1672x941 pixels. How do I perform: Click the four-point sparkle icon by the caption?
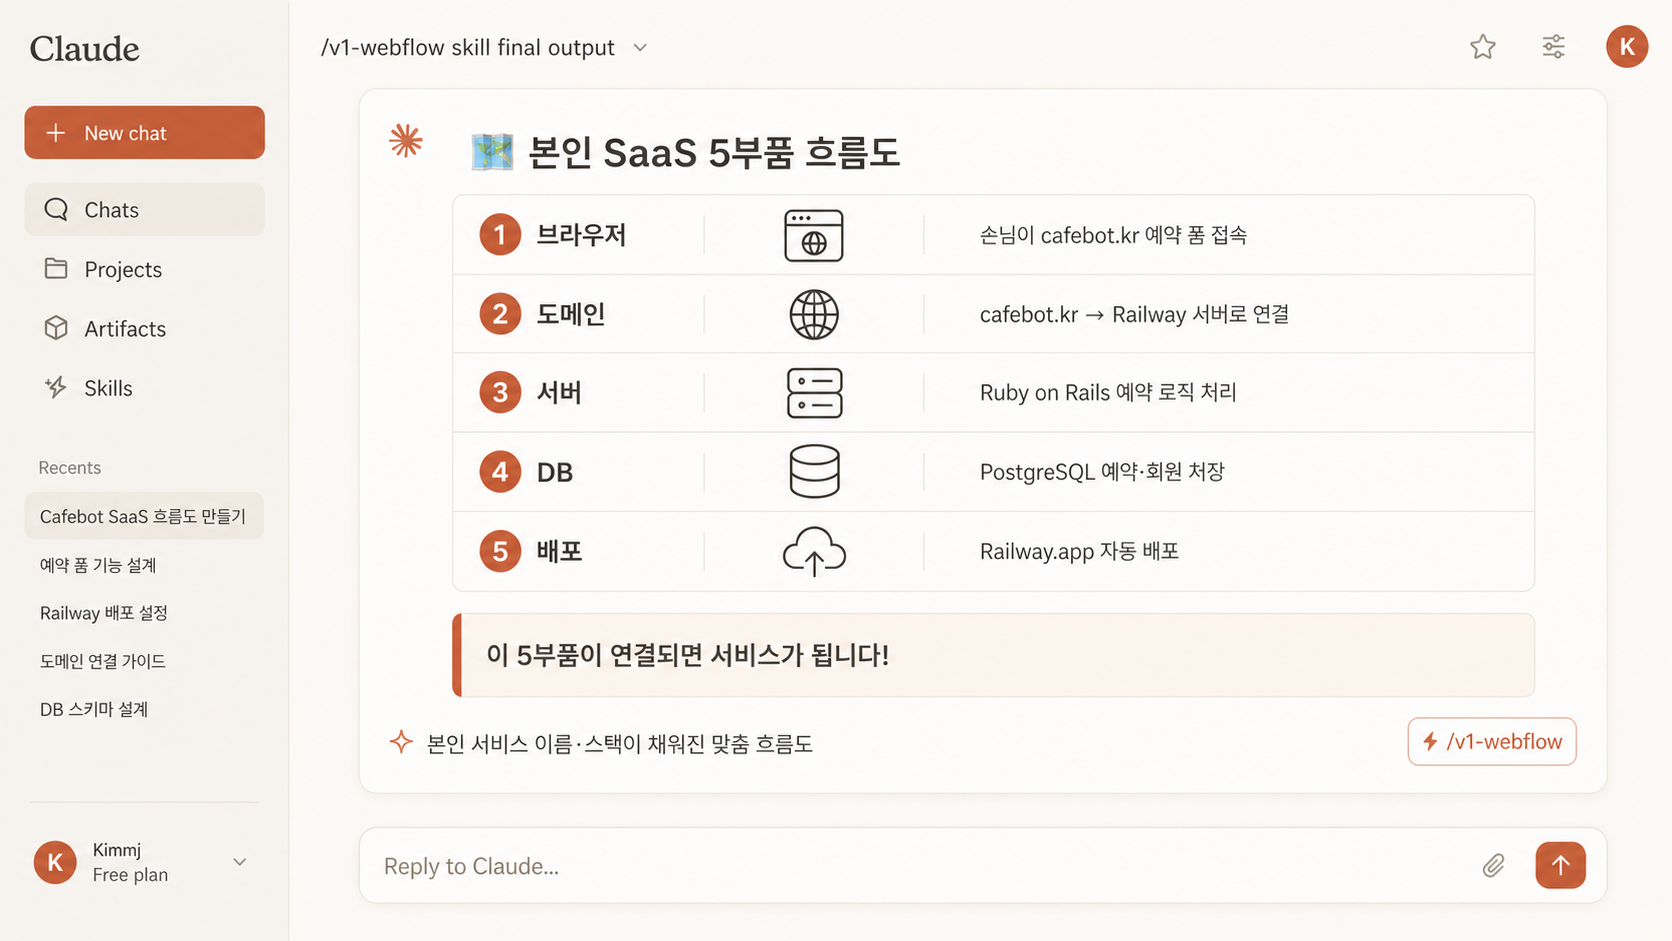click(x=401, y=742)
